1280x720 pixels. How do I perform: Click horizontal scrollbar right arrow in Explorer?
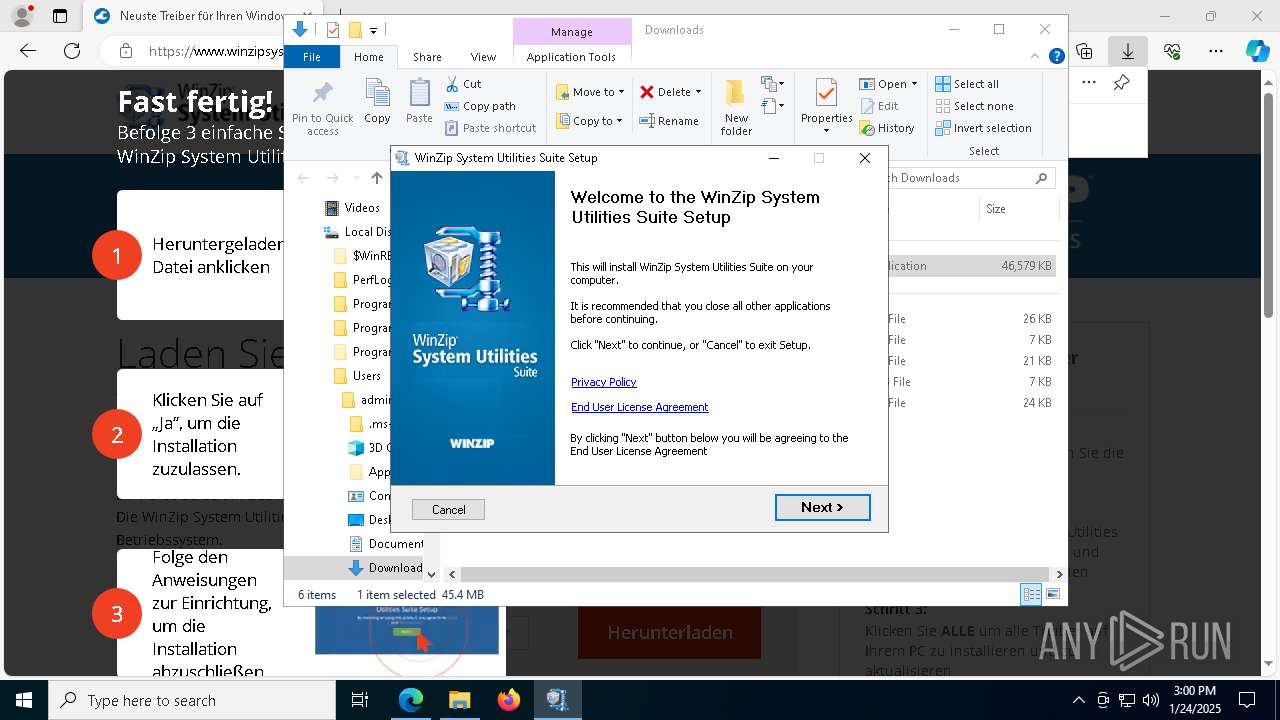click(1059, 574)
